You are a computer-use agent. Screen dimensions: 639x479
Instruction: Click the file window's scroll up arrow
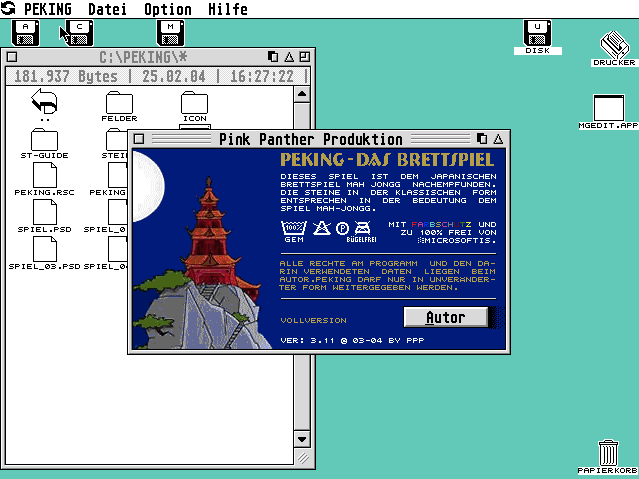tap(302, 94)
